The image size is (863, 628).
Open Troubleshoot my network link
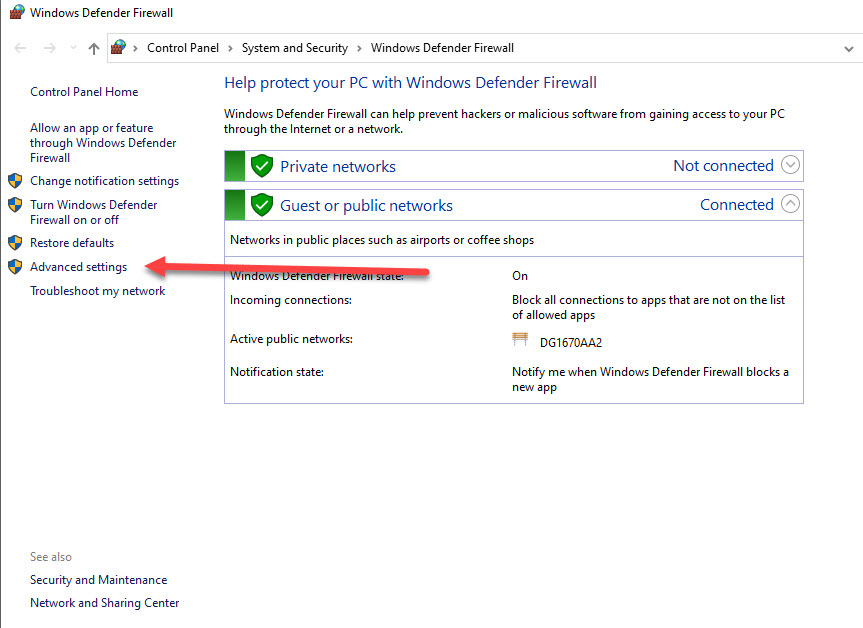(x=97, y=291)
